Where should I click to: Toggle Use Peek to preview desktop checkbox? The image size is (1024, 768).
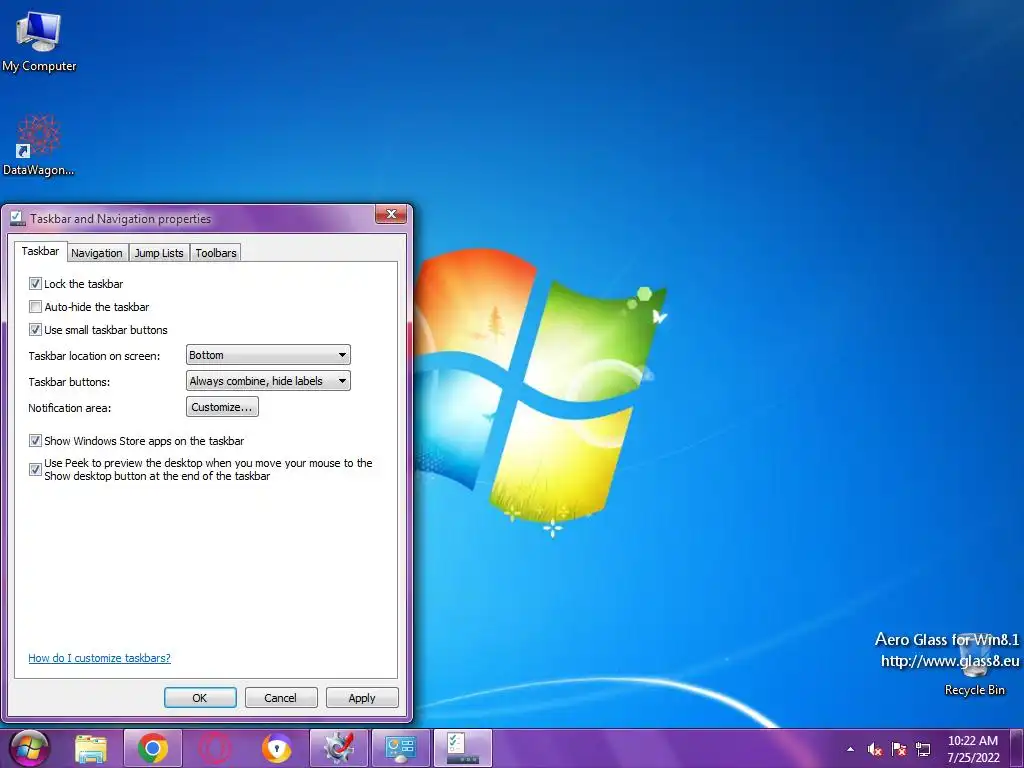coord(35,470)
